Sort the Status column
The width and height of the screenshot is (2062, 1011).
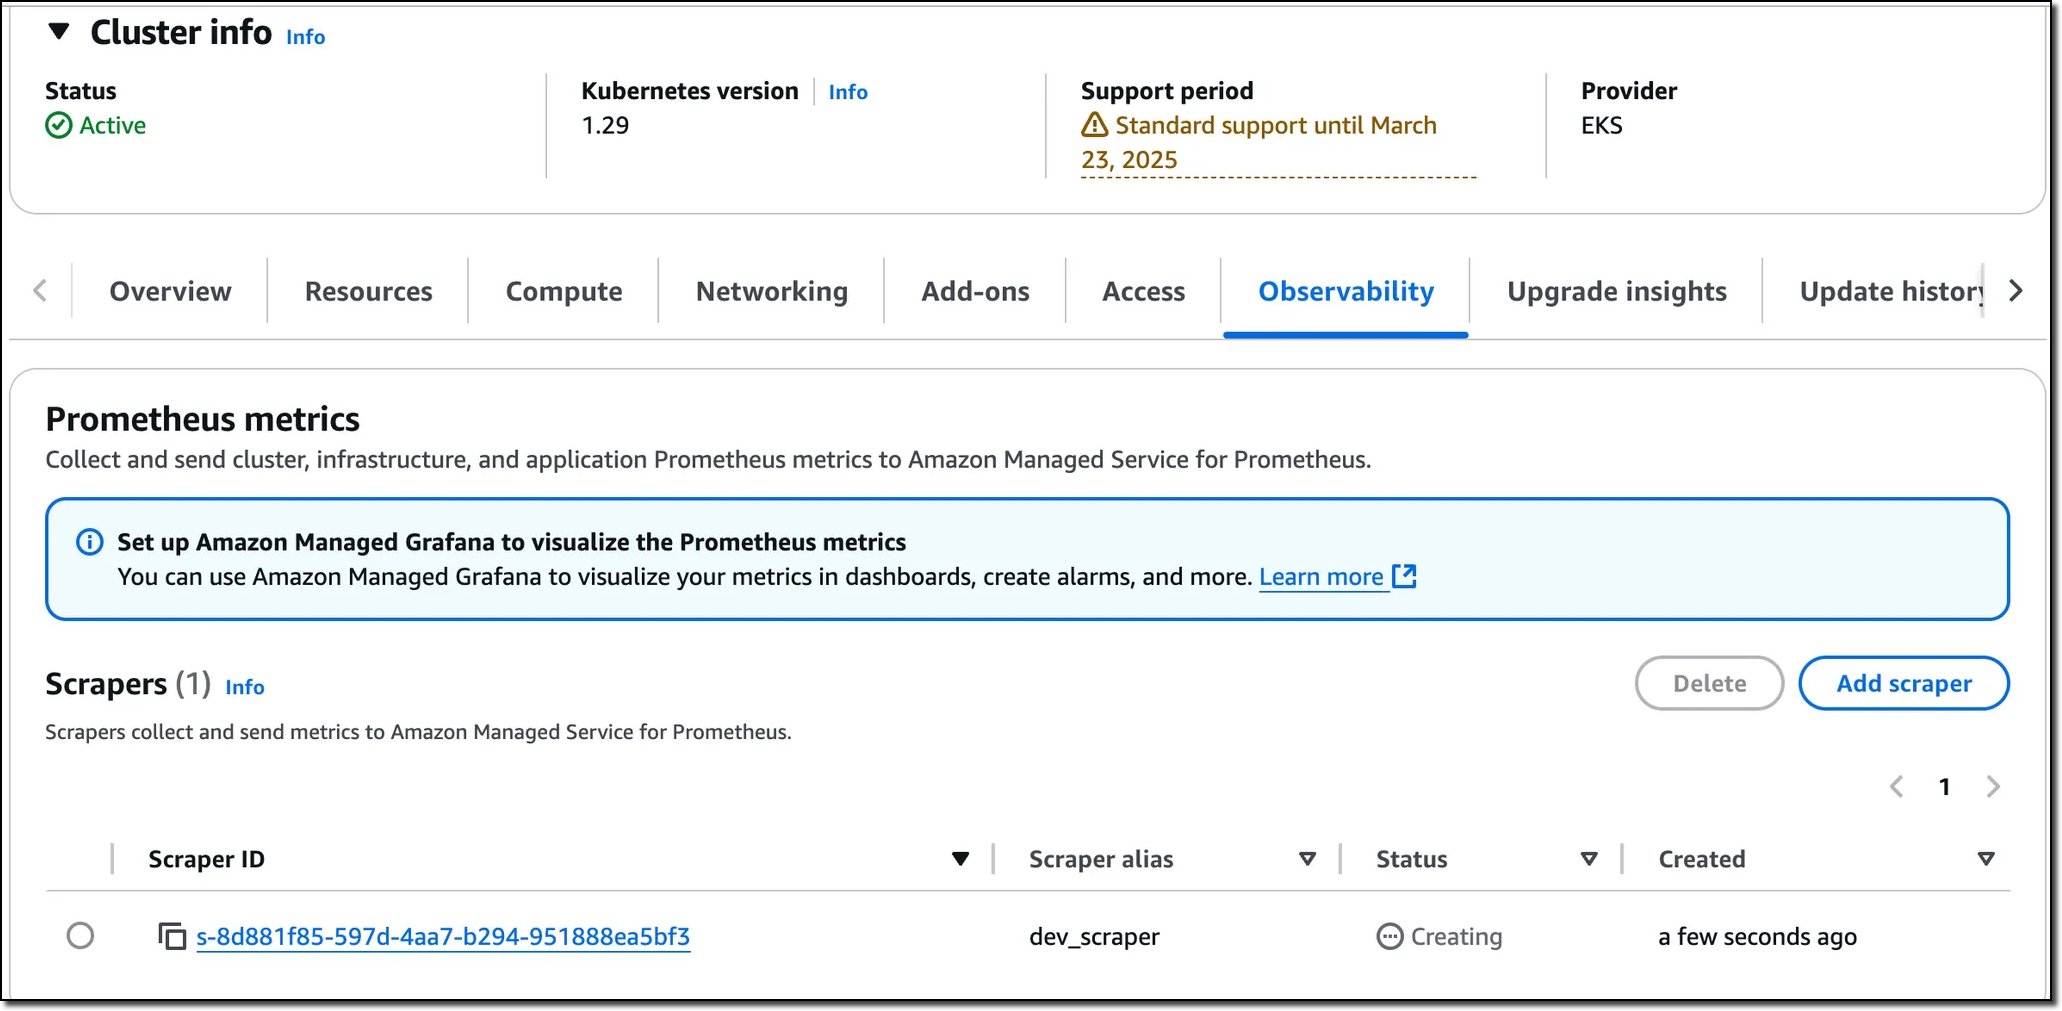coord(1587,858)
